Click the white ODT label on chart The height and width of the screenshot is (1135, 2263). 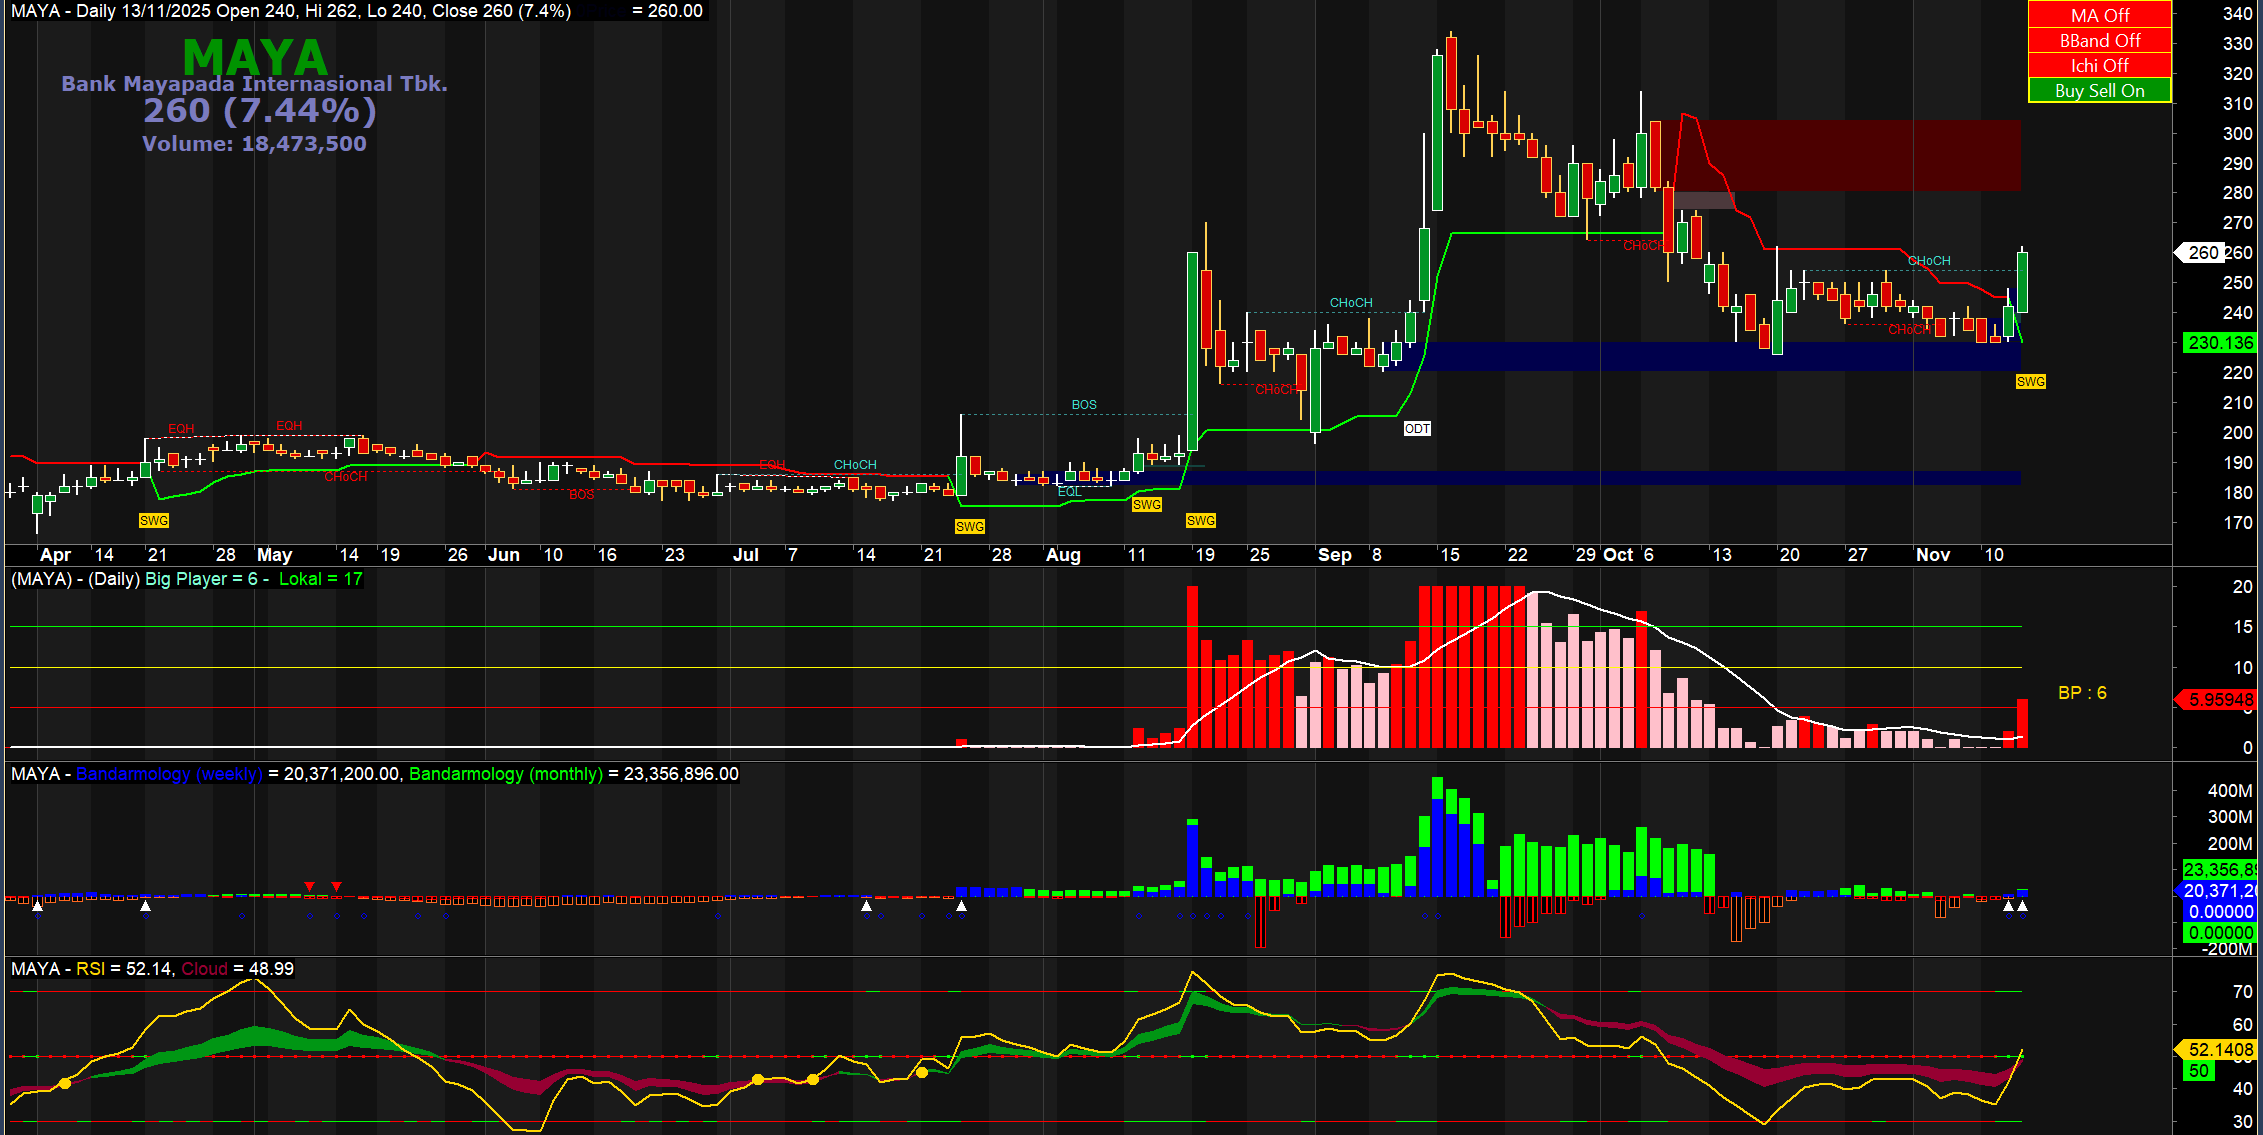point(1417,428)
